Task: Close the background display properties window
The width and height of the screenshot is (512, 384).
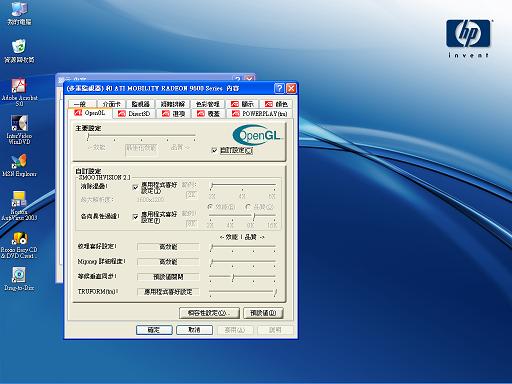Action: pos(249,79)
